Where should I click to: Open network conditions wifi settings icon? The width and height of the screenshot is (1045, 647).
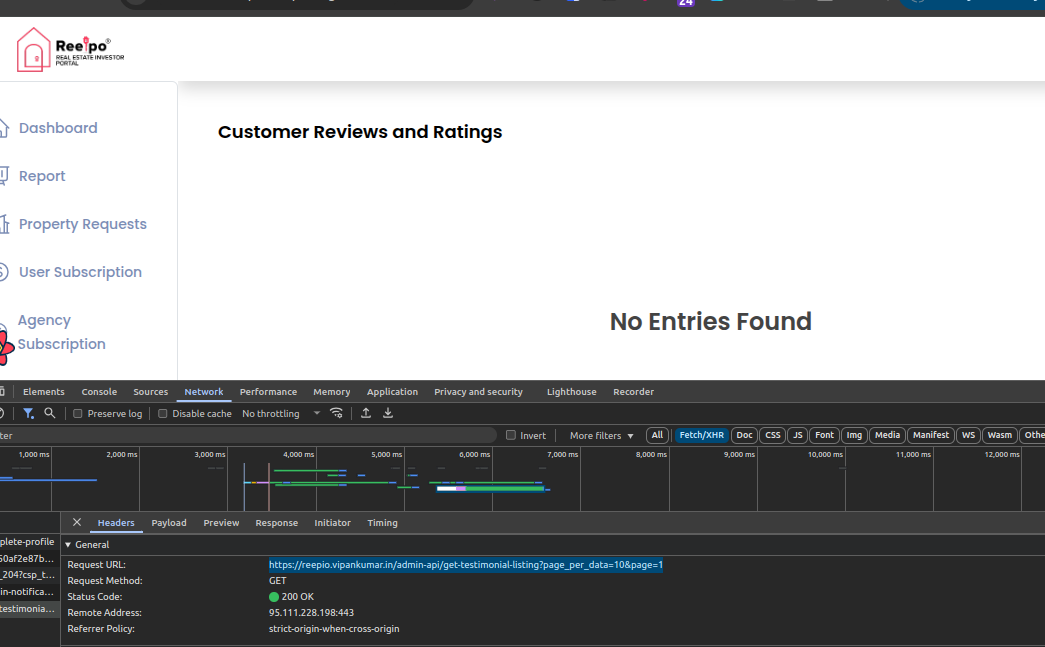[337, 413]
